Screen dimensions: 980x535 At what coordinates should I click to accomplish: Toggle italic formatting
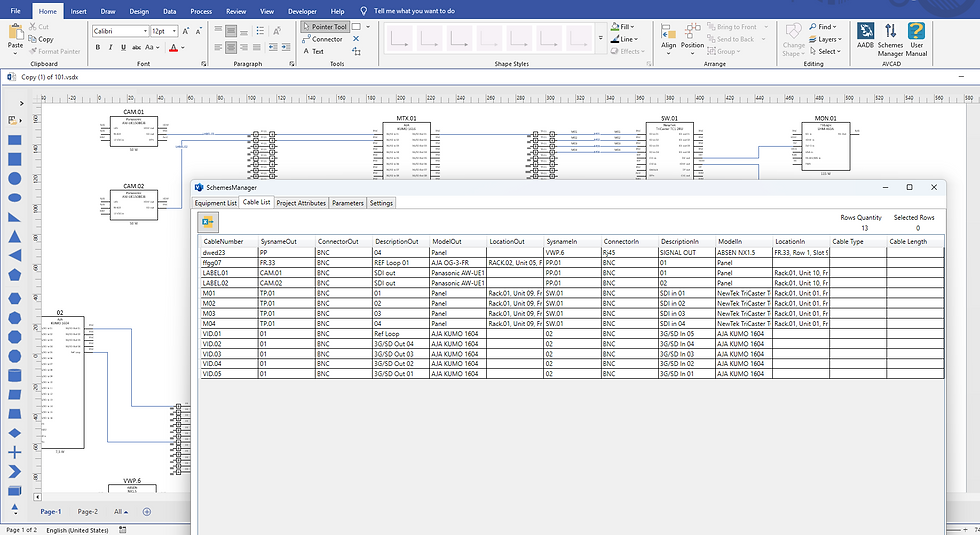110,48
